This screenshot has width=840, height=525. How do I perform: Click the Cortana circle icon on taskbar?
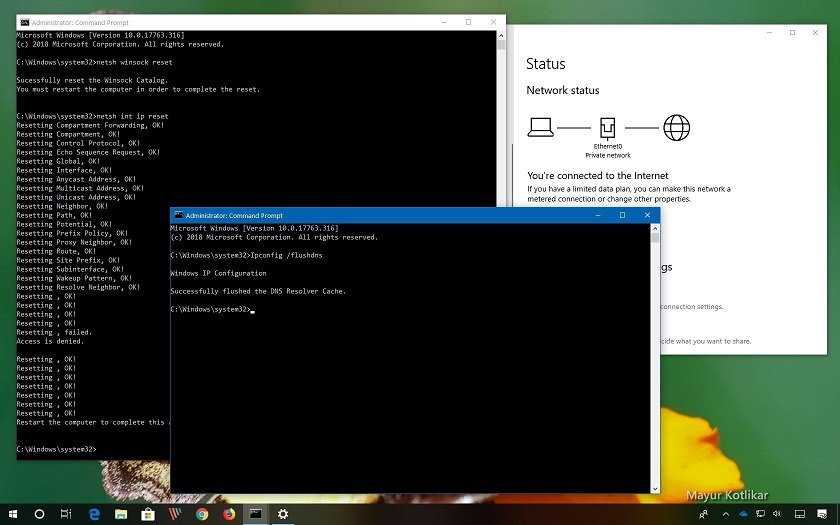pyautogui.click(x=40, y=514)
